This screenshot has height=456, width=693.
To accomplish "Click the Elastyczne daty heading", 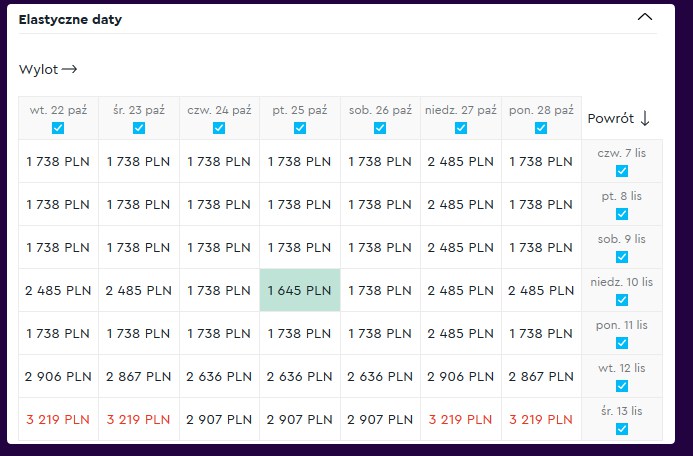I will [x=70, y=19].
